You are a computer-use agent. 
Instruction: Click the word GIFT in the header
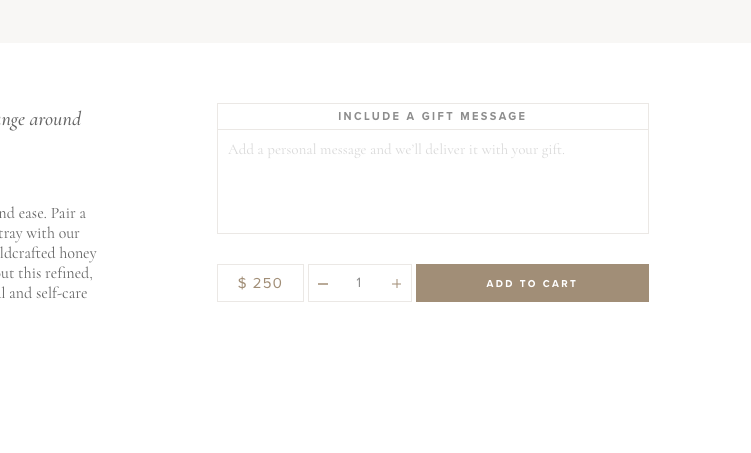pyautogui.click(x=439, y=117)
